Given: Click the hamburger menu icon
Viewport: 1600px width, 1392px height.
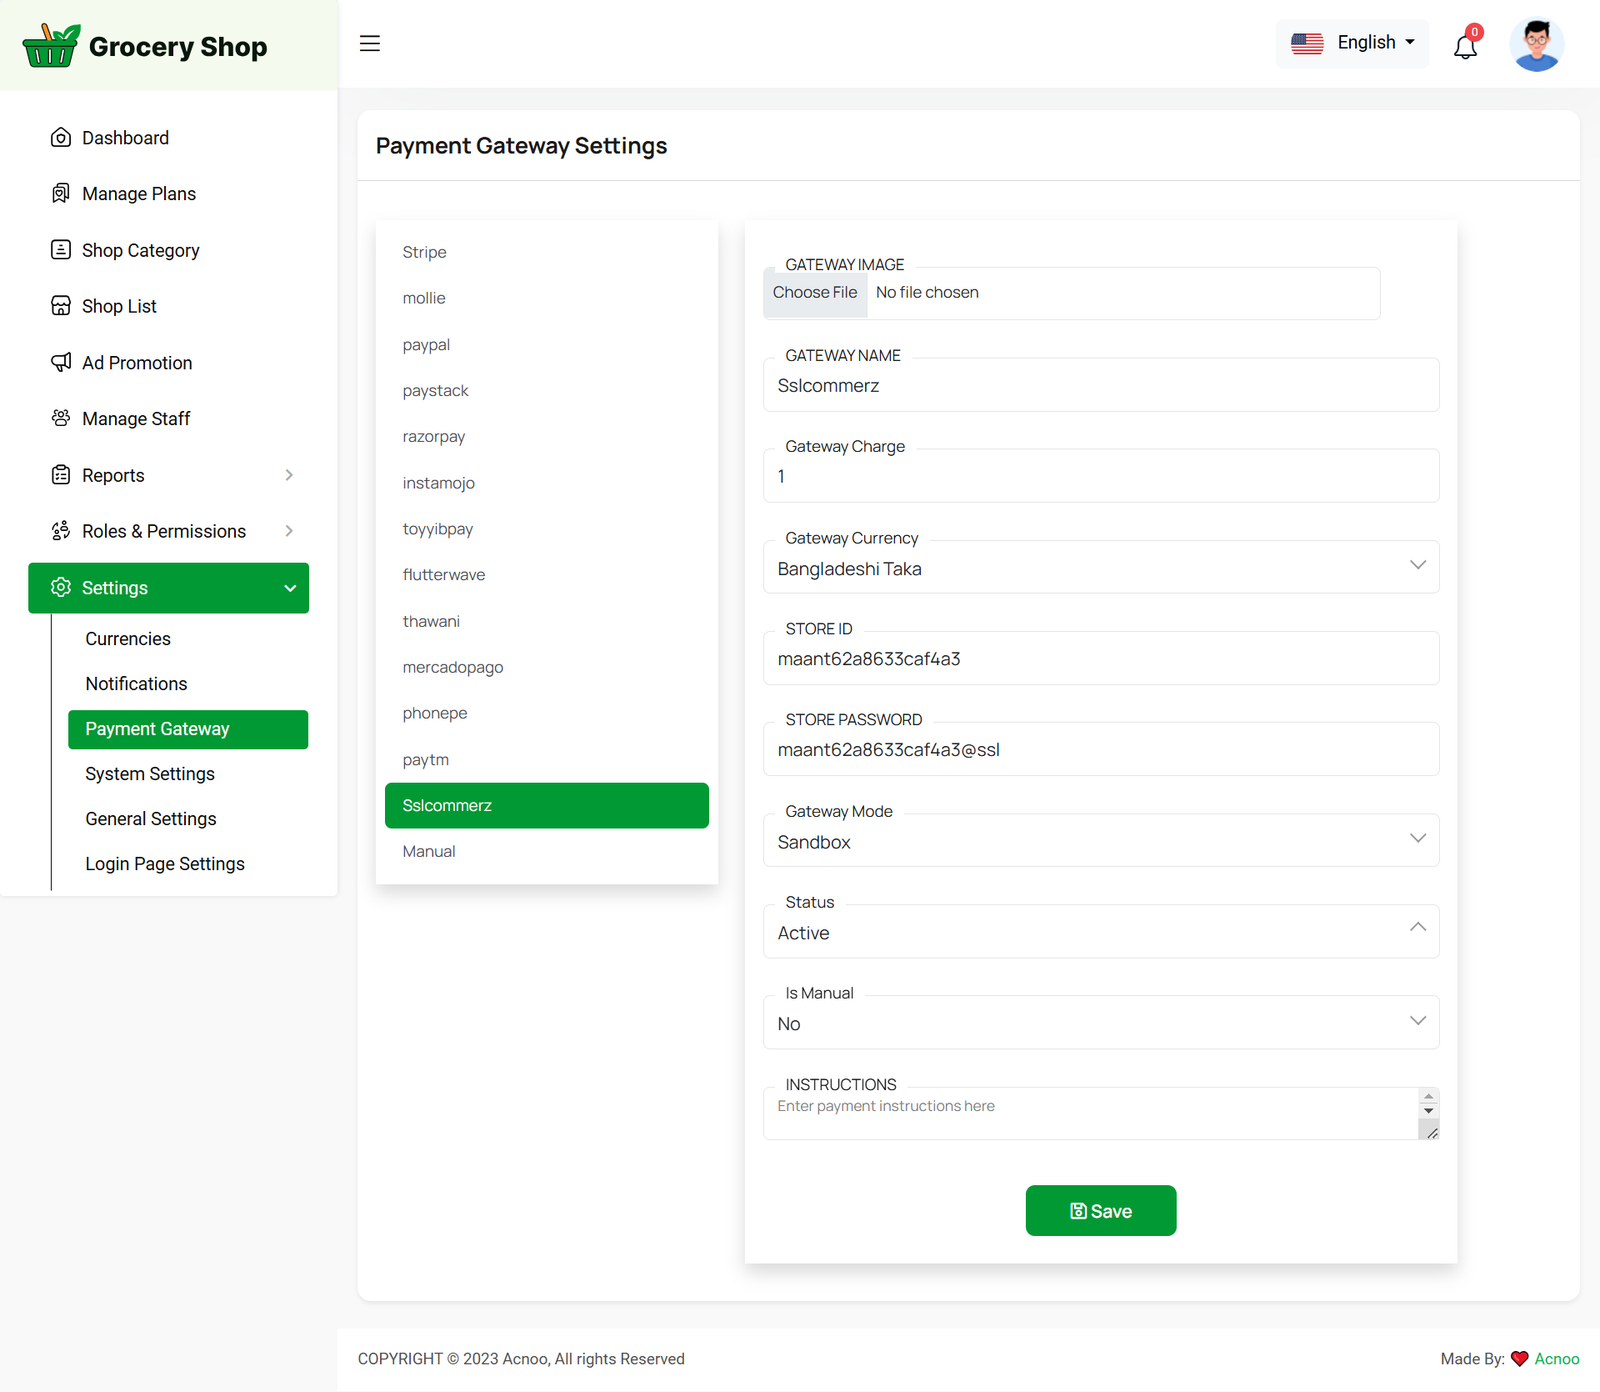Looking at the screenshot, I should (370, 44).
